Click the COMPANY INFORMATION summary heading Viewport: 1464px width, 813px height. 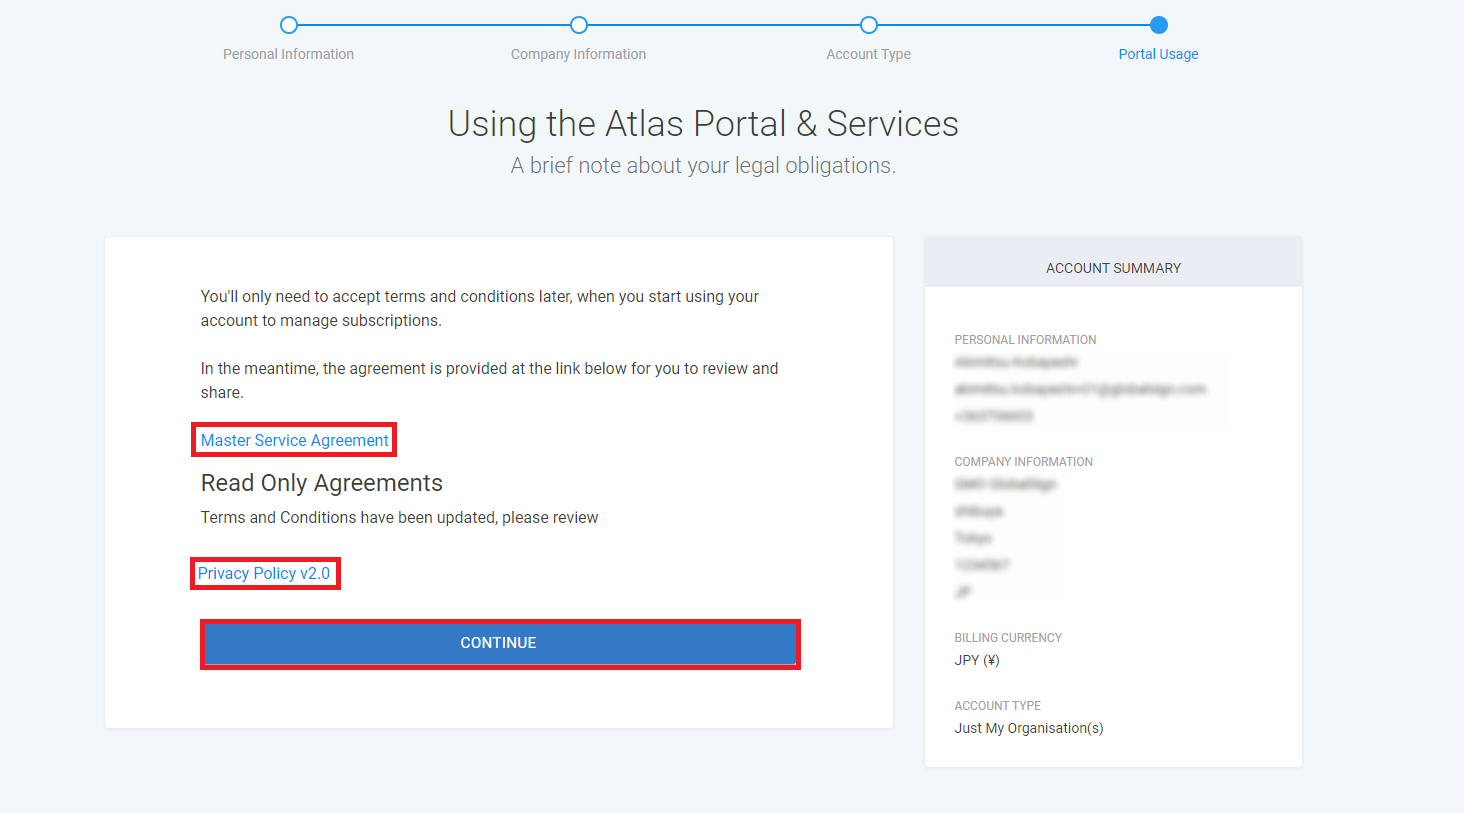coord(1023,462)
